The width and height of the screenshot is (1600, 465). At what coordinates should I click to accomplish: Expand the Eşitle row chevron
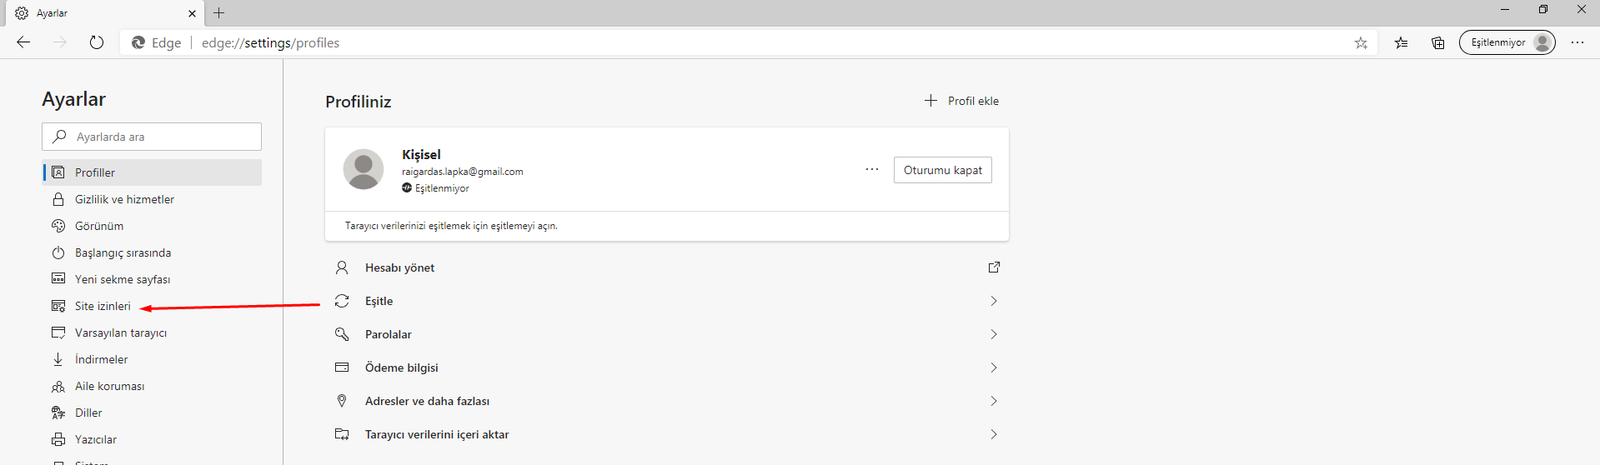pos(993,301)
